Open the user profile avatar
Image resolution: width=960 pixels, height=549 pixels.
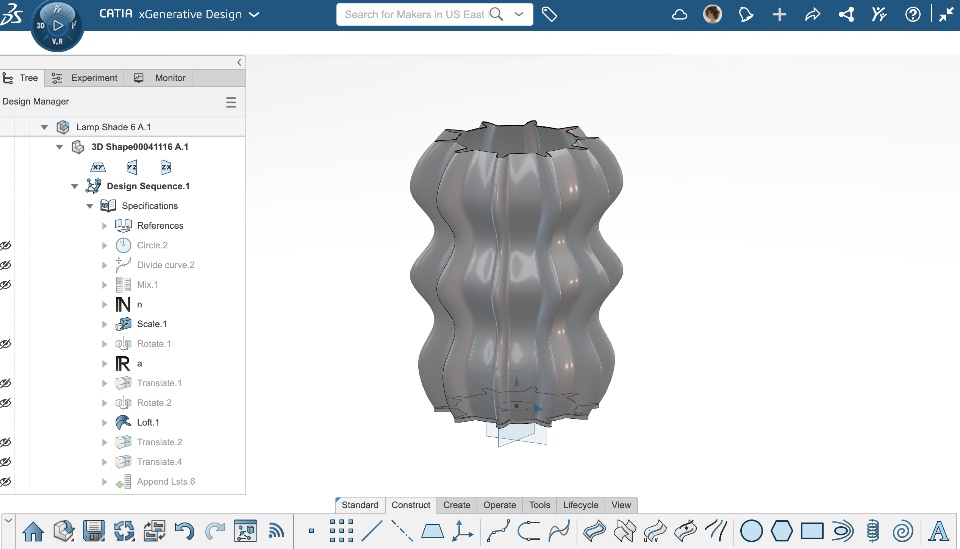[712, 14]
